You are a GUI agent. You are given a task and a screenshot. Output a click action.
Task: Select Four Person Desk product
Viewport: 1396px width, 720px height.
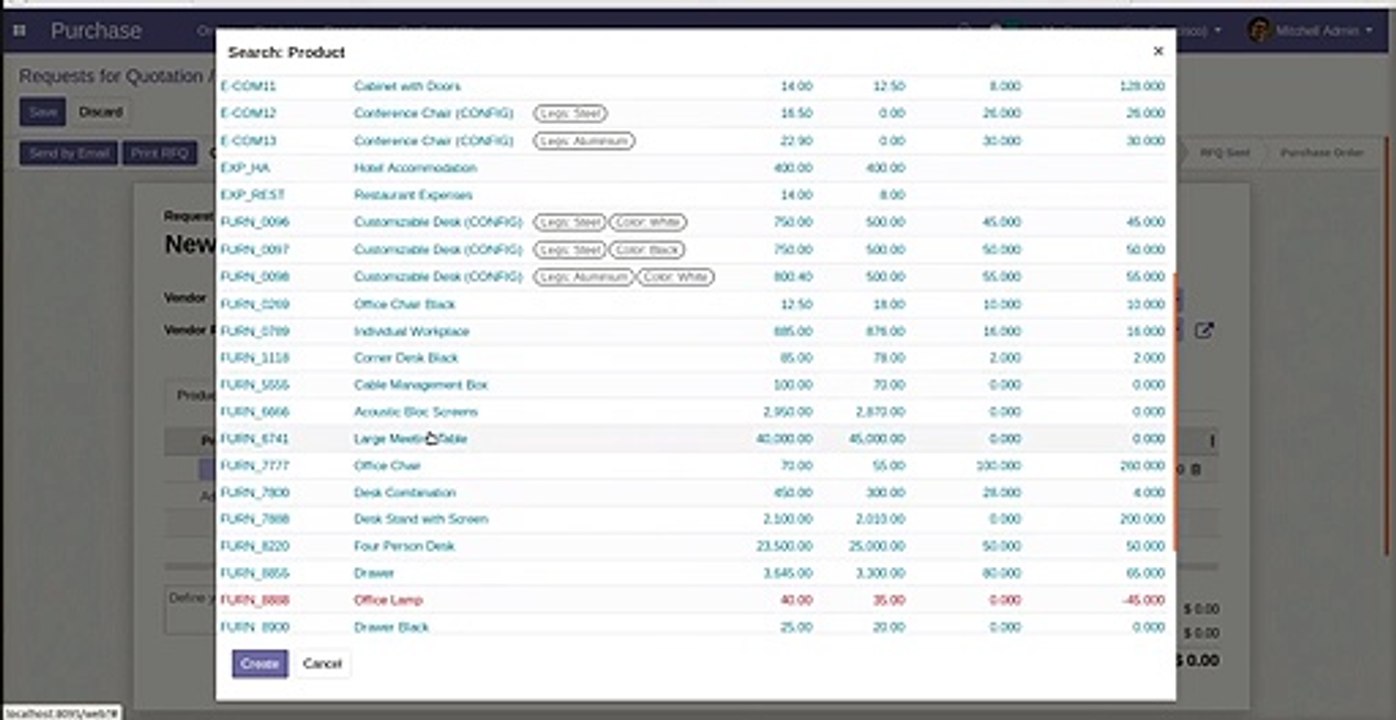404,547
